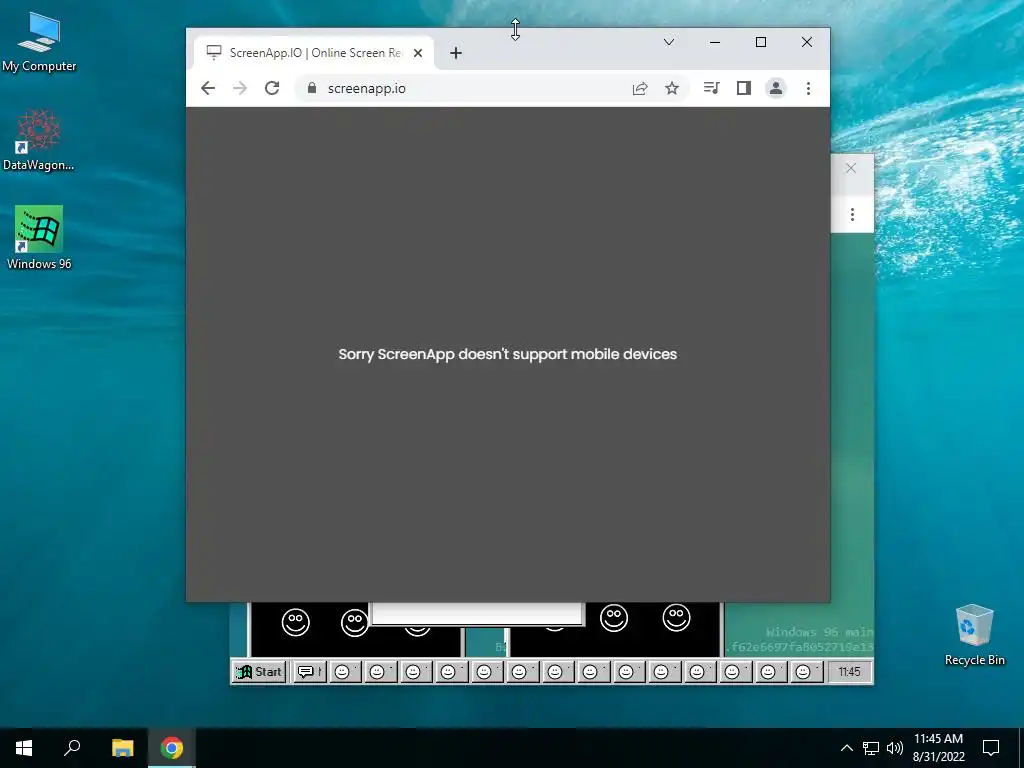Select the first smiley button on Windows 96 taskbar

pos(345,671)
